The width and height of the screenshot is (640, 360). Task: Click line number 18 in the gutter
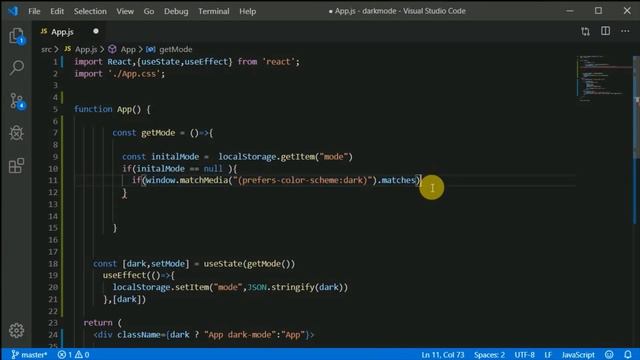tap(53, 264)
